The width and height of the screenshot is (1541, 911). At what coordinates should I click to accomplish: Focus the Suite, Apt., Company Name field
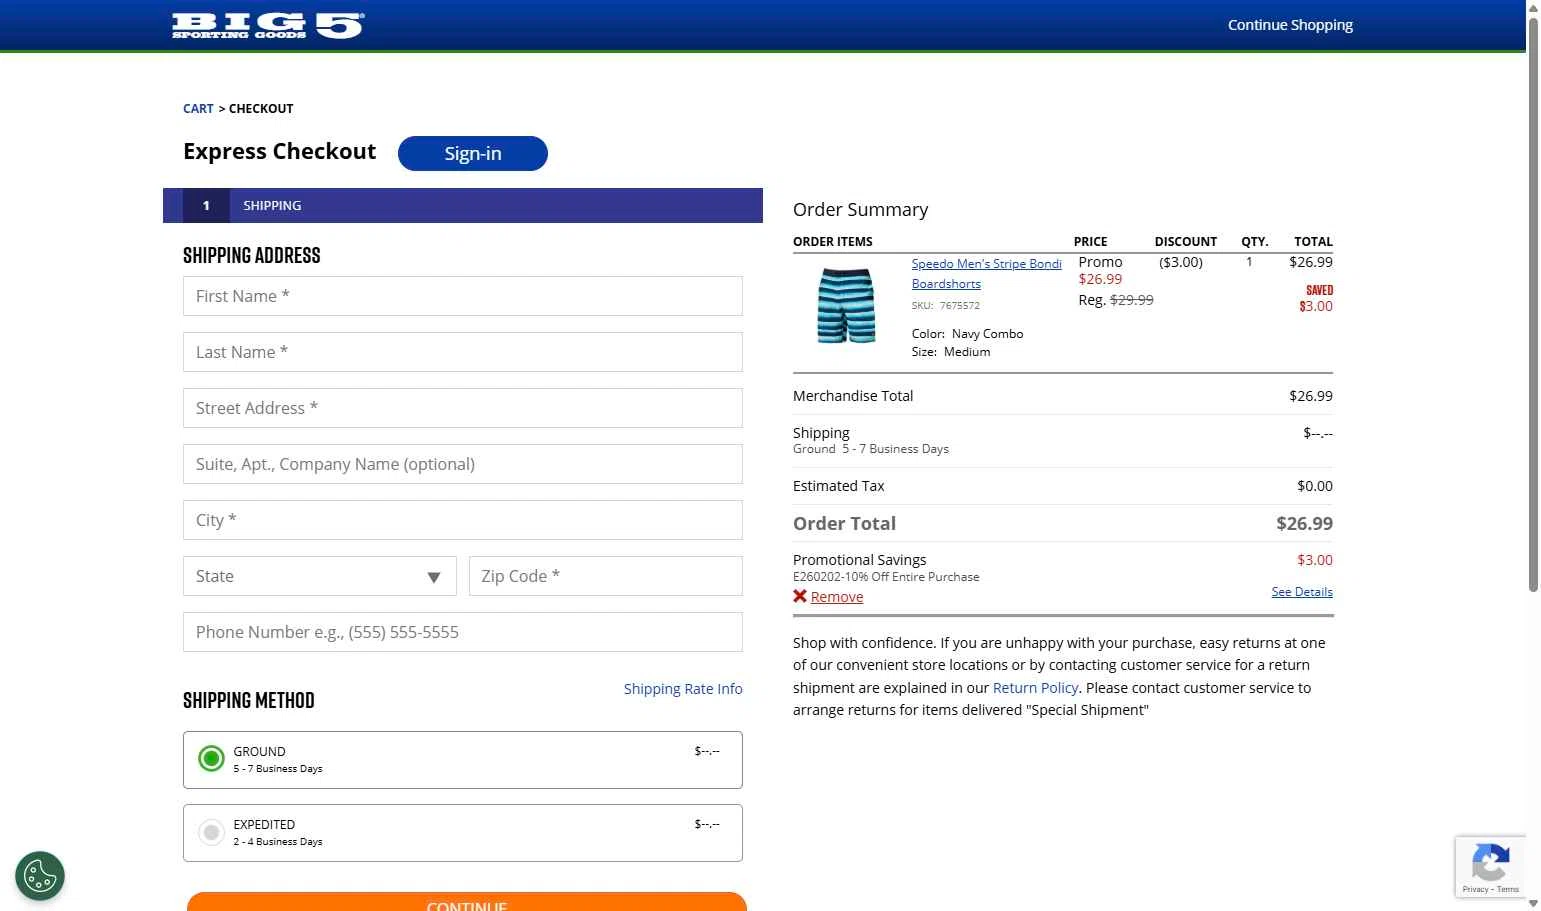coord(463,464)
